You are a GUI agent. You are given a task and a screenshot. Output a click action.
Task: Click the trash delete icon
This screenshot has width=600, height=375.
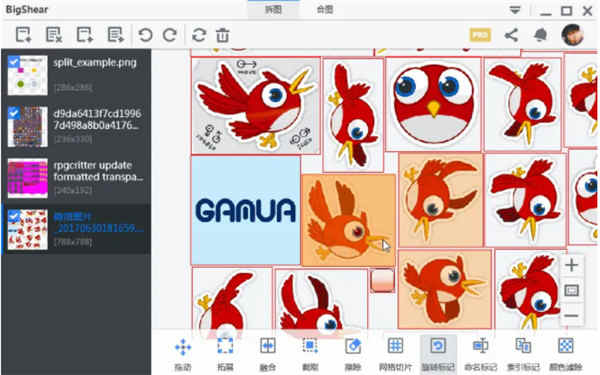click(223, 35)
